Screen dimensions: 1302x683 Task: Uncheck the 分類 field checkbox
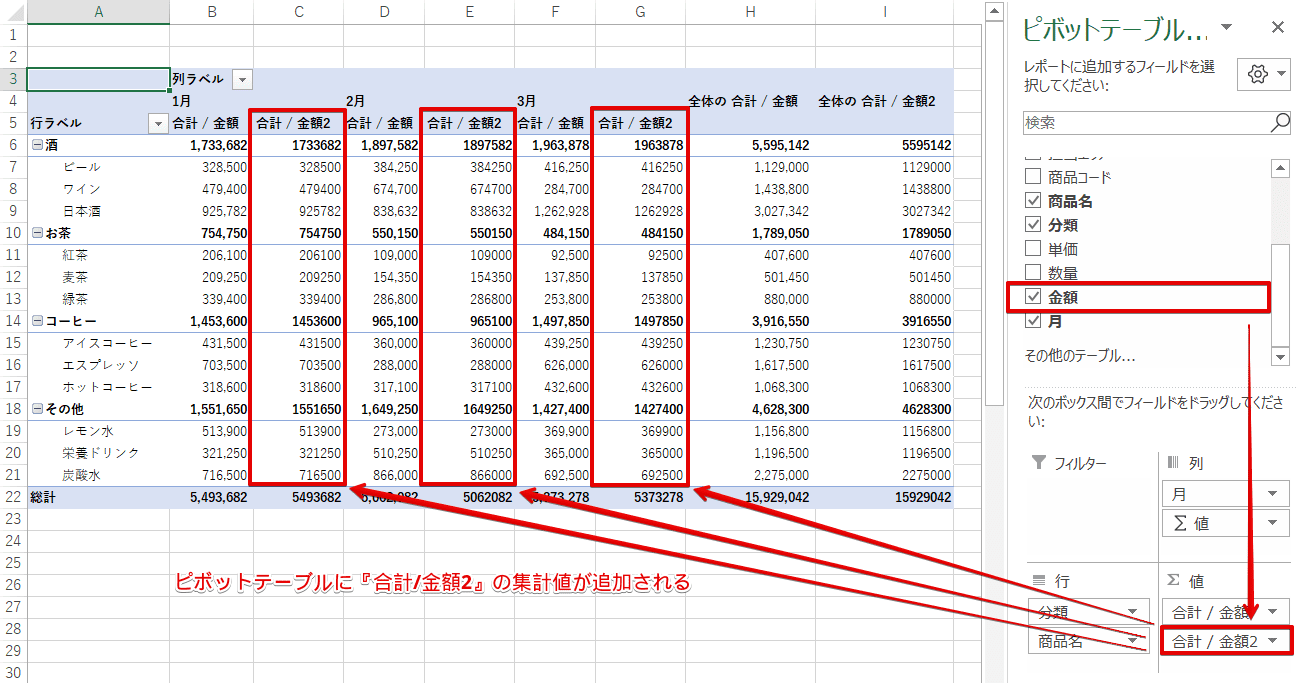tap(1033, 225)
